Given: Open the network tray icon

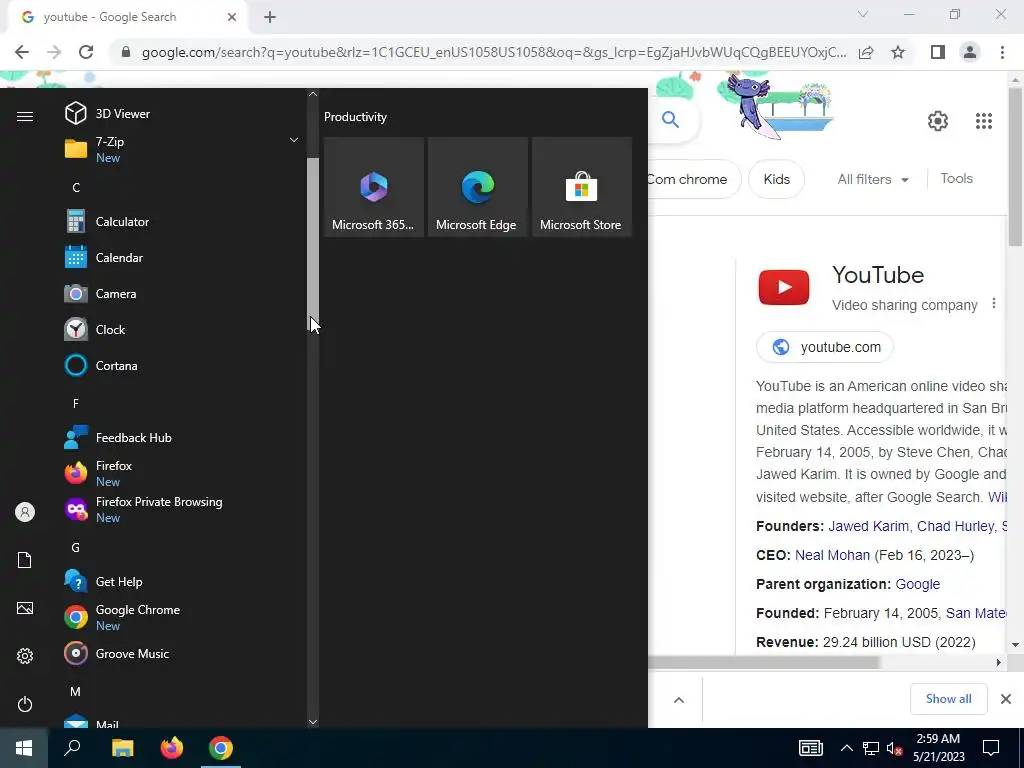Looking at the screenshot, I should coord(871,748).
